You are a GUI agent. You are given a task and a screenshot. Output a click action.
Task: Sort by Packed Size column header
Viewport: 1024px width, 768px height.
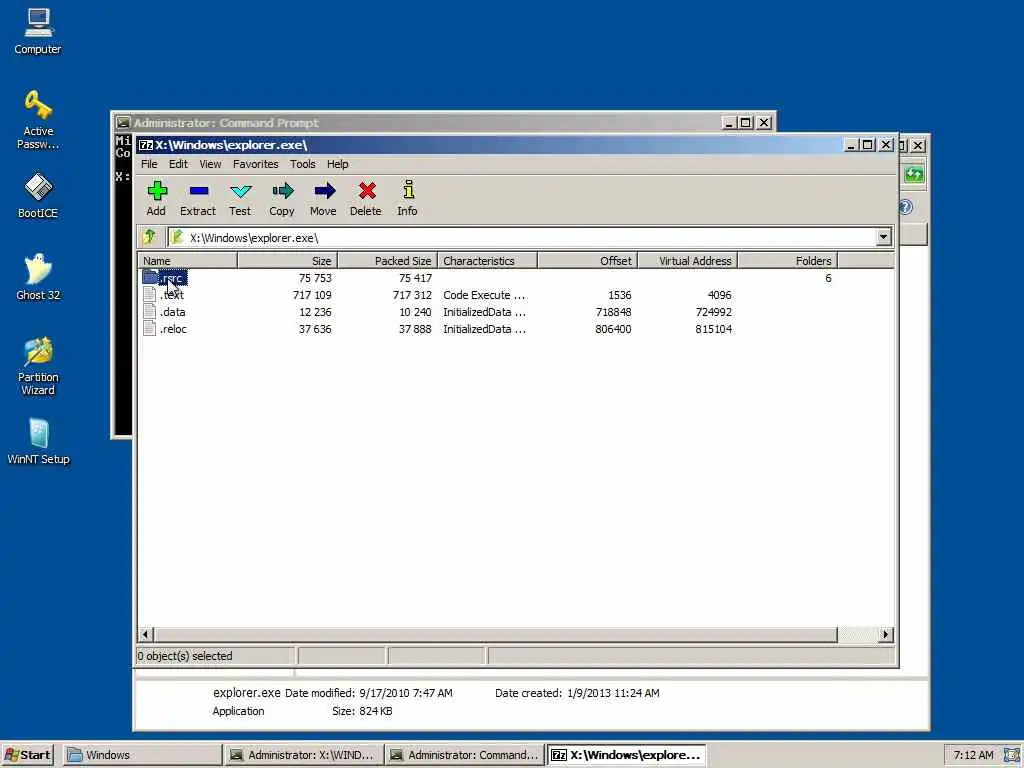(x=387, y=261)
